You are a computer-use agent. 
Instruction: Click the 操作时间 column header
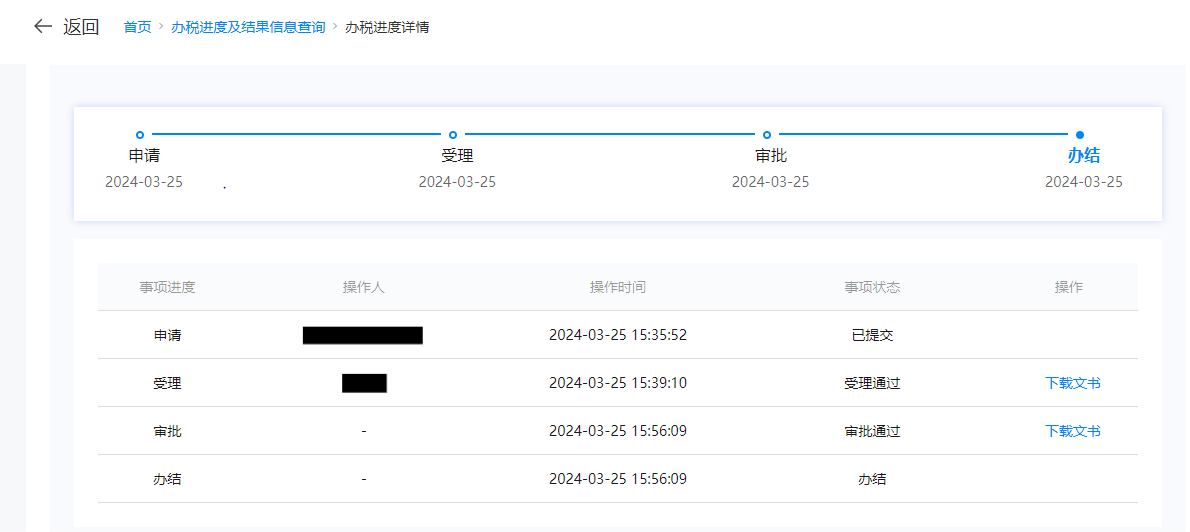point(617,287)
